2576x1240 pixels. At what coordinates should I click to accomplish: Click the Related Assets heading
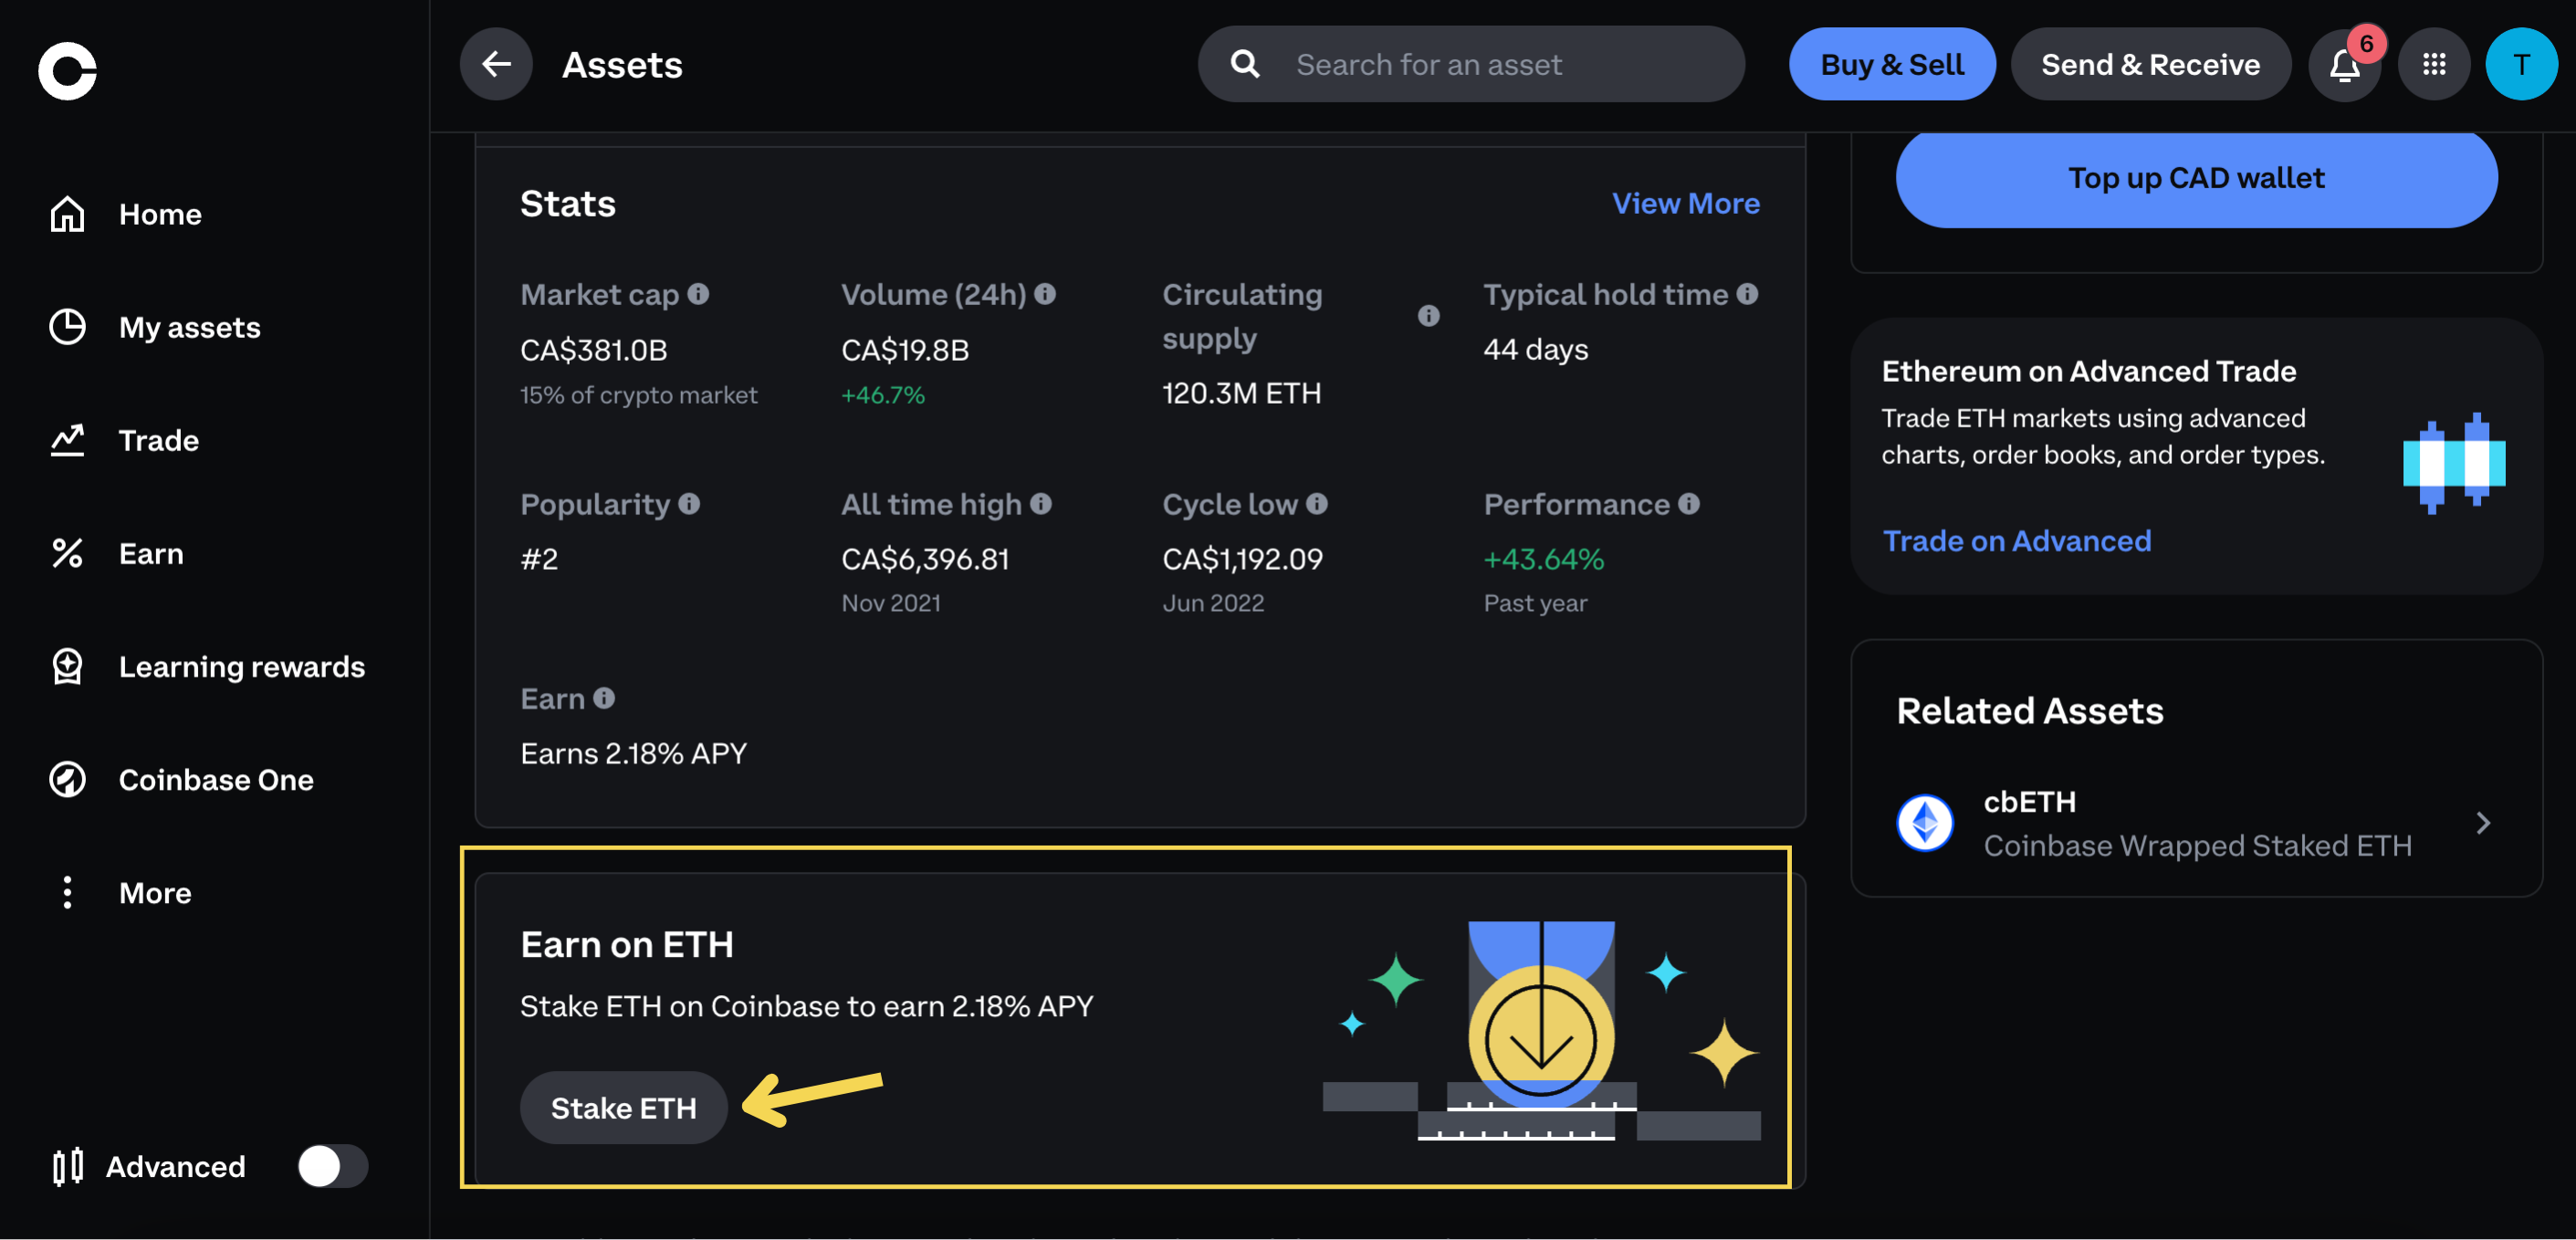(2029, 710)
